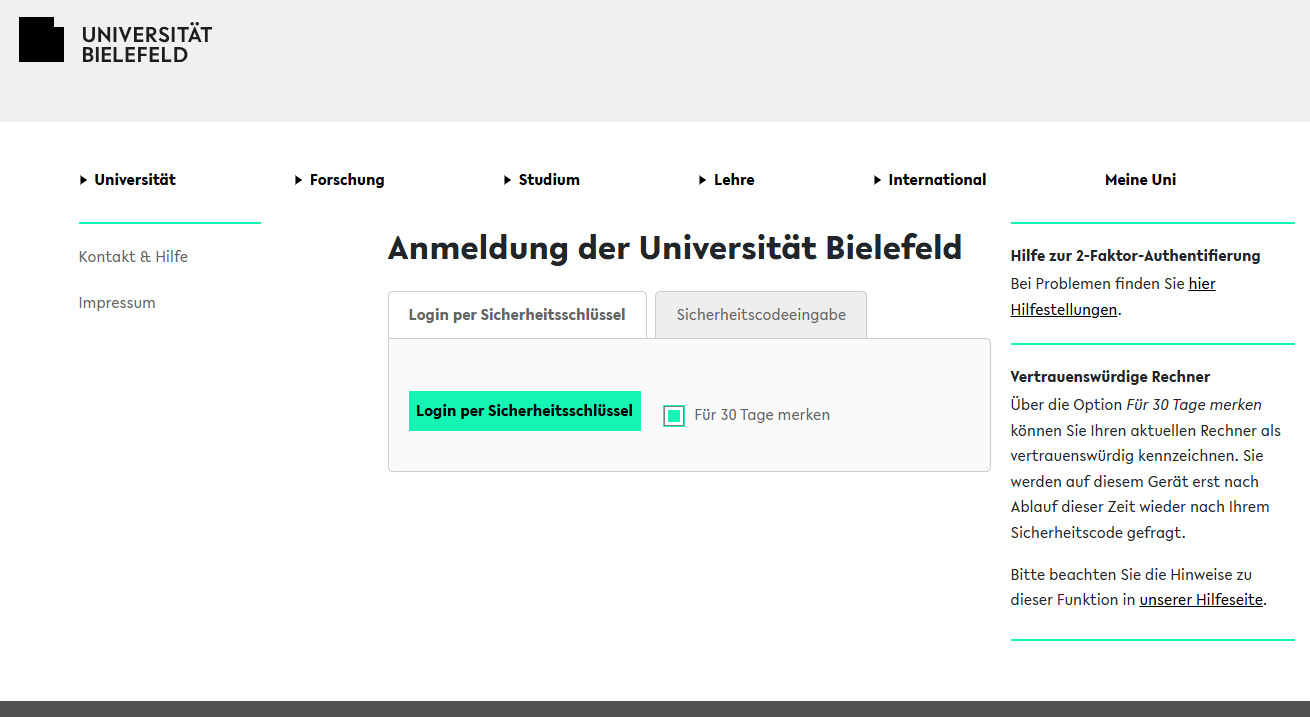Open the 'hier Hilfestellungen' help link
This screenshot has height=717, width=1310.
click(1113, 297)
